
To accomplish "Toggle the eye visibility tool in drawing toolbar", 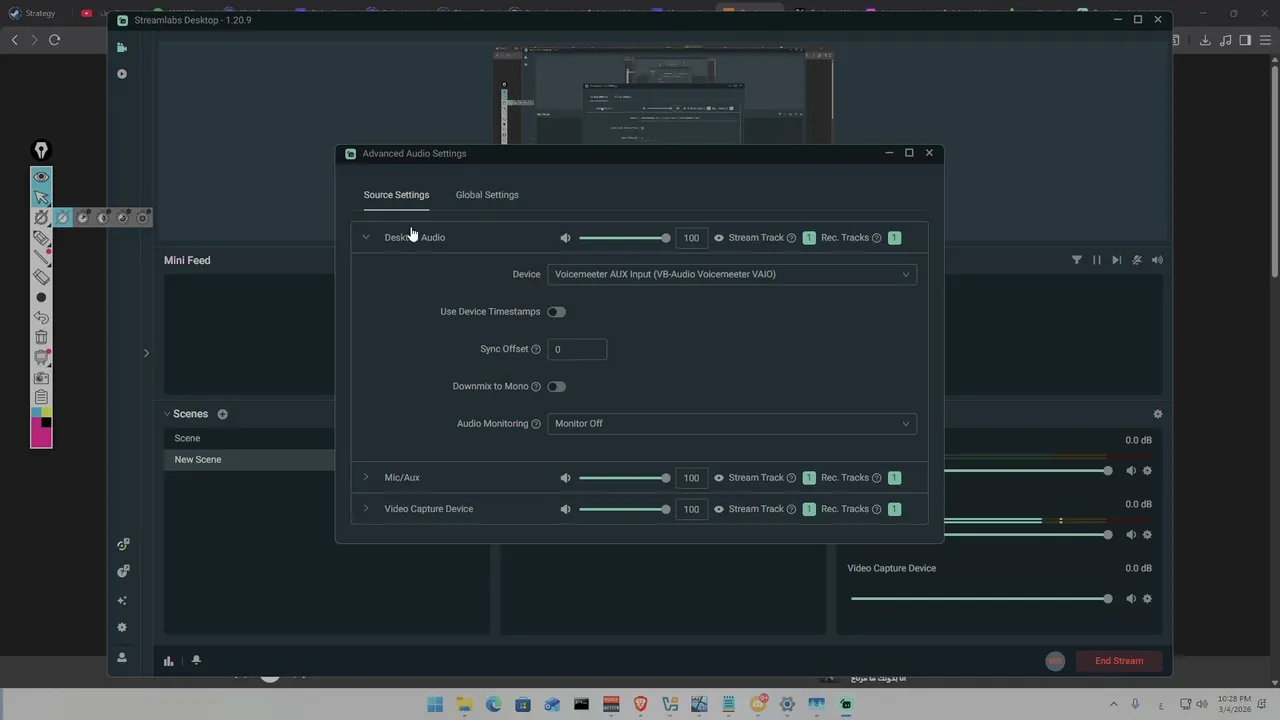I will click(41, 177).
